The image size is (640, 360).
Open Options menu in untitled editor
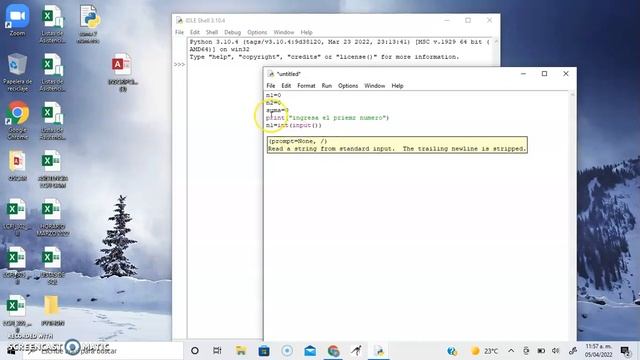click(348, 86)
